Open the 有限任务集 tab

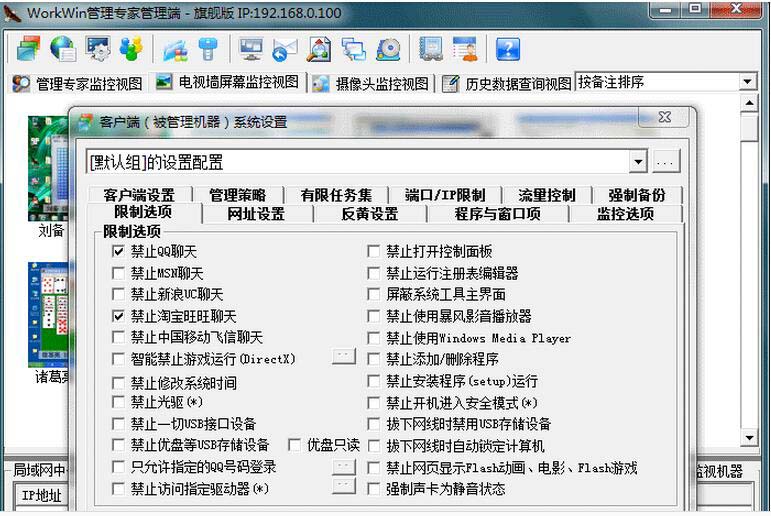pyautogui.click(x=336, y=195)
